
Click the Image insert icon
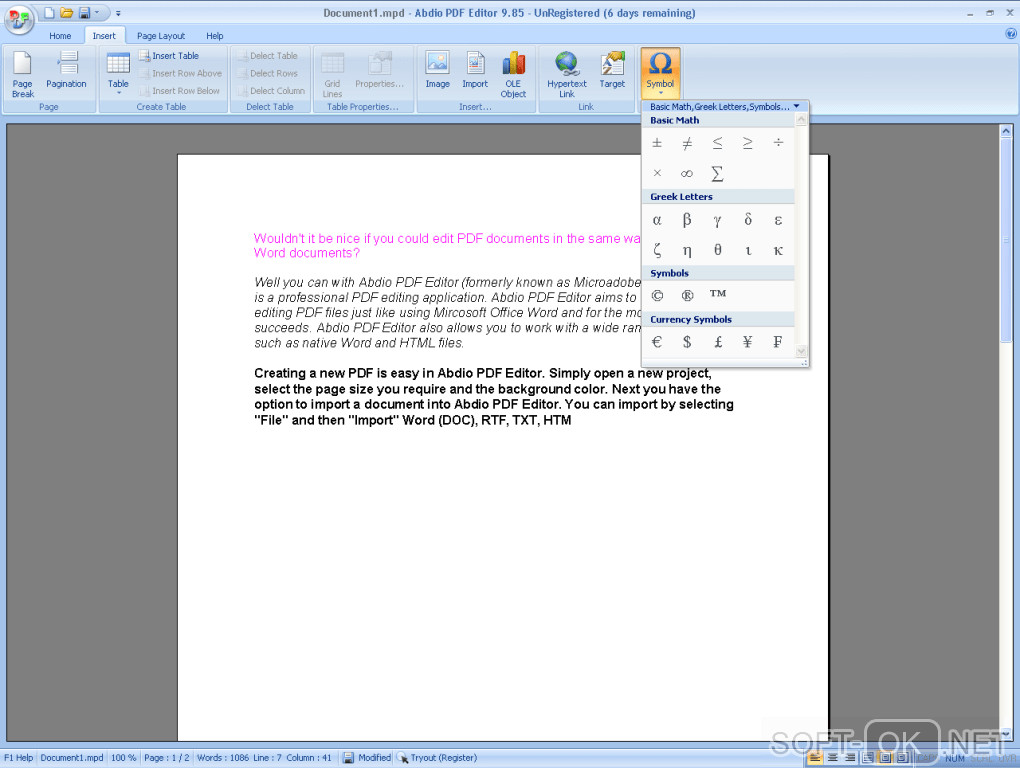point(438,70)
